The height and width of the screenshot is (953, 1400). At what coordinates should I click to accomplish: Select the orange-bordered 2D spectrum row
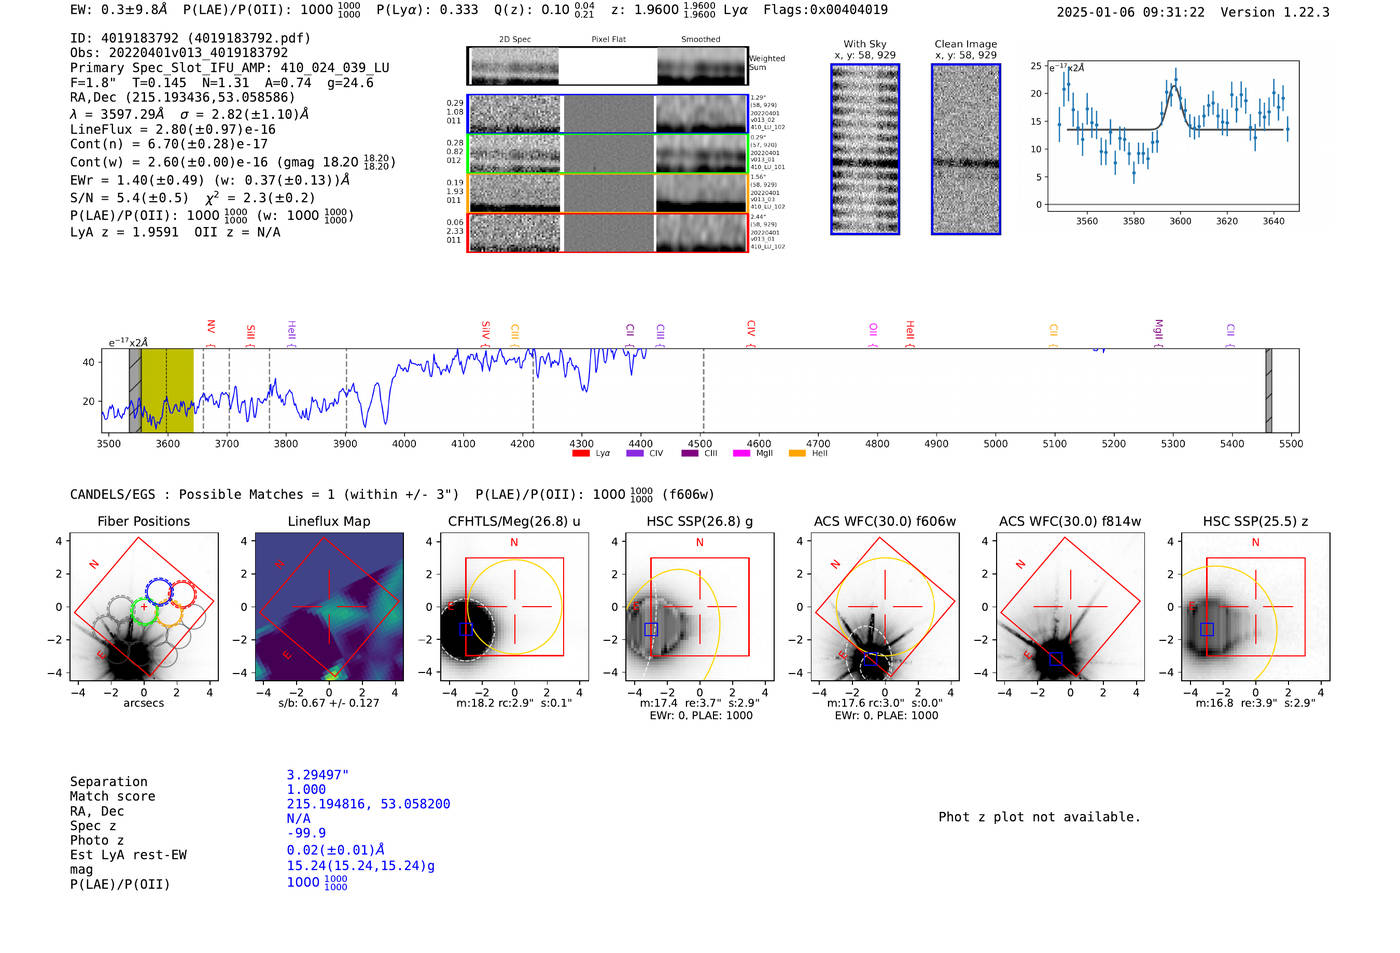[607, 193]
